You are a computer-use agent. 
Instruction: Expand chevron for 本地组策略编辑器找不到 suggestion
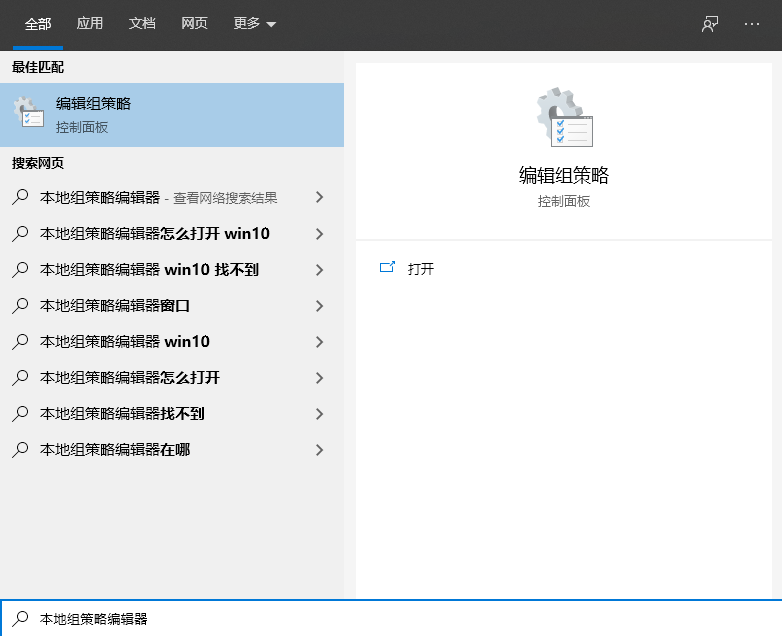pyautogui.click(x=319, y=414)
